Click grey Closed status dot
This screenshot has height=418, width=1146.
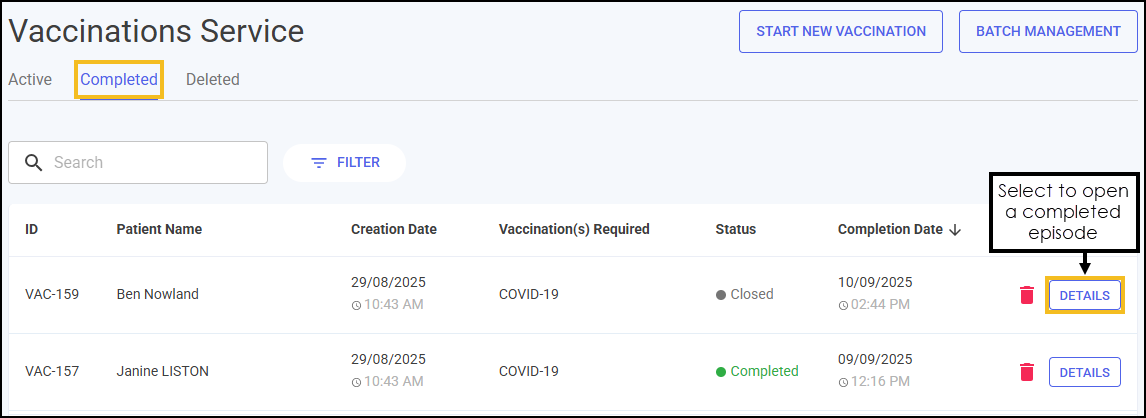click(x=721, y=294)
